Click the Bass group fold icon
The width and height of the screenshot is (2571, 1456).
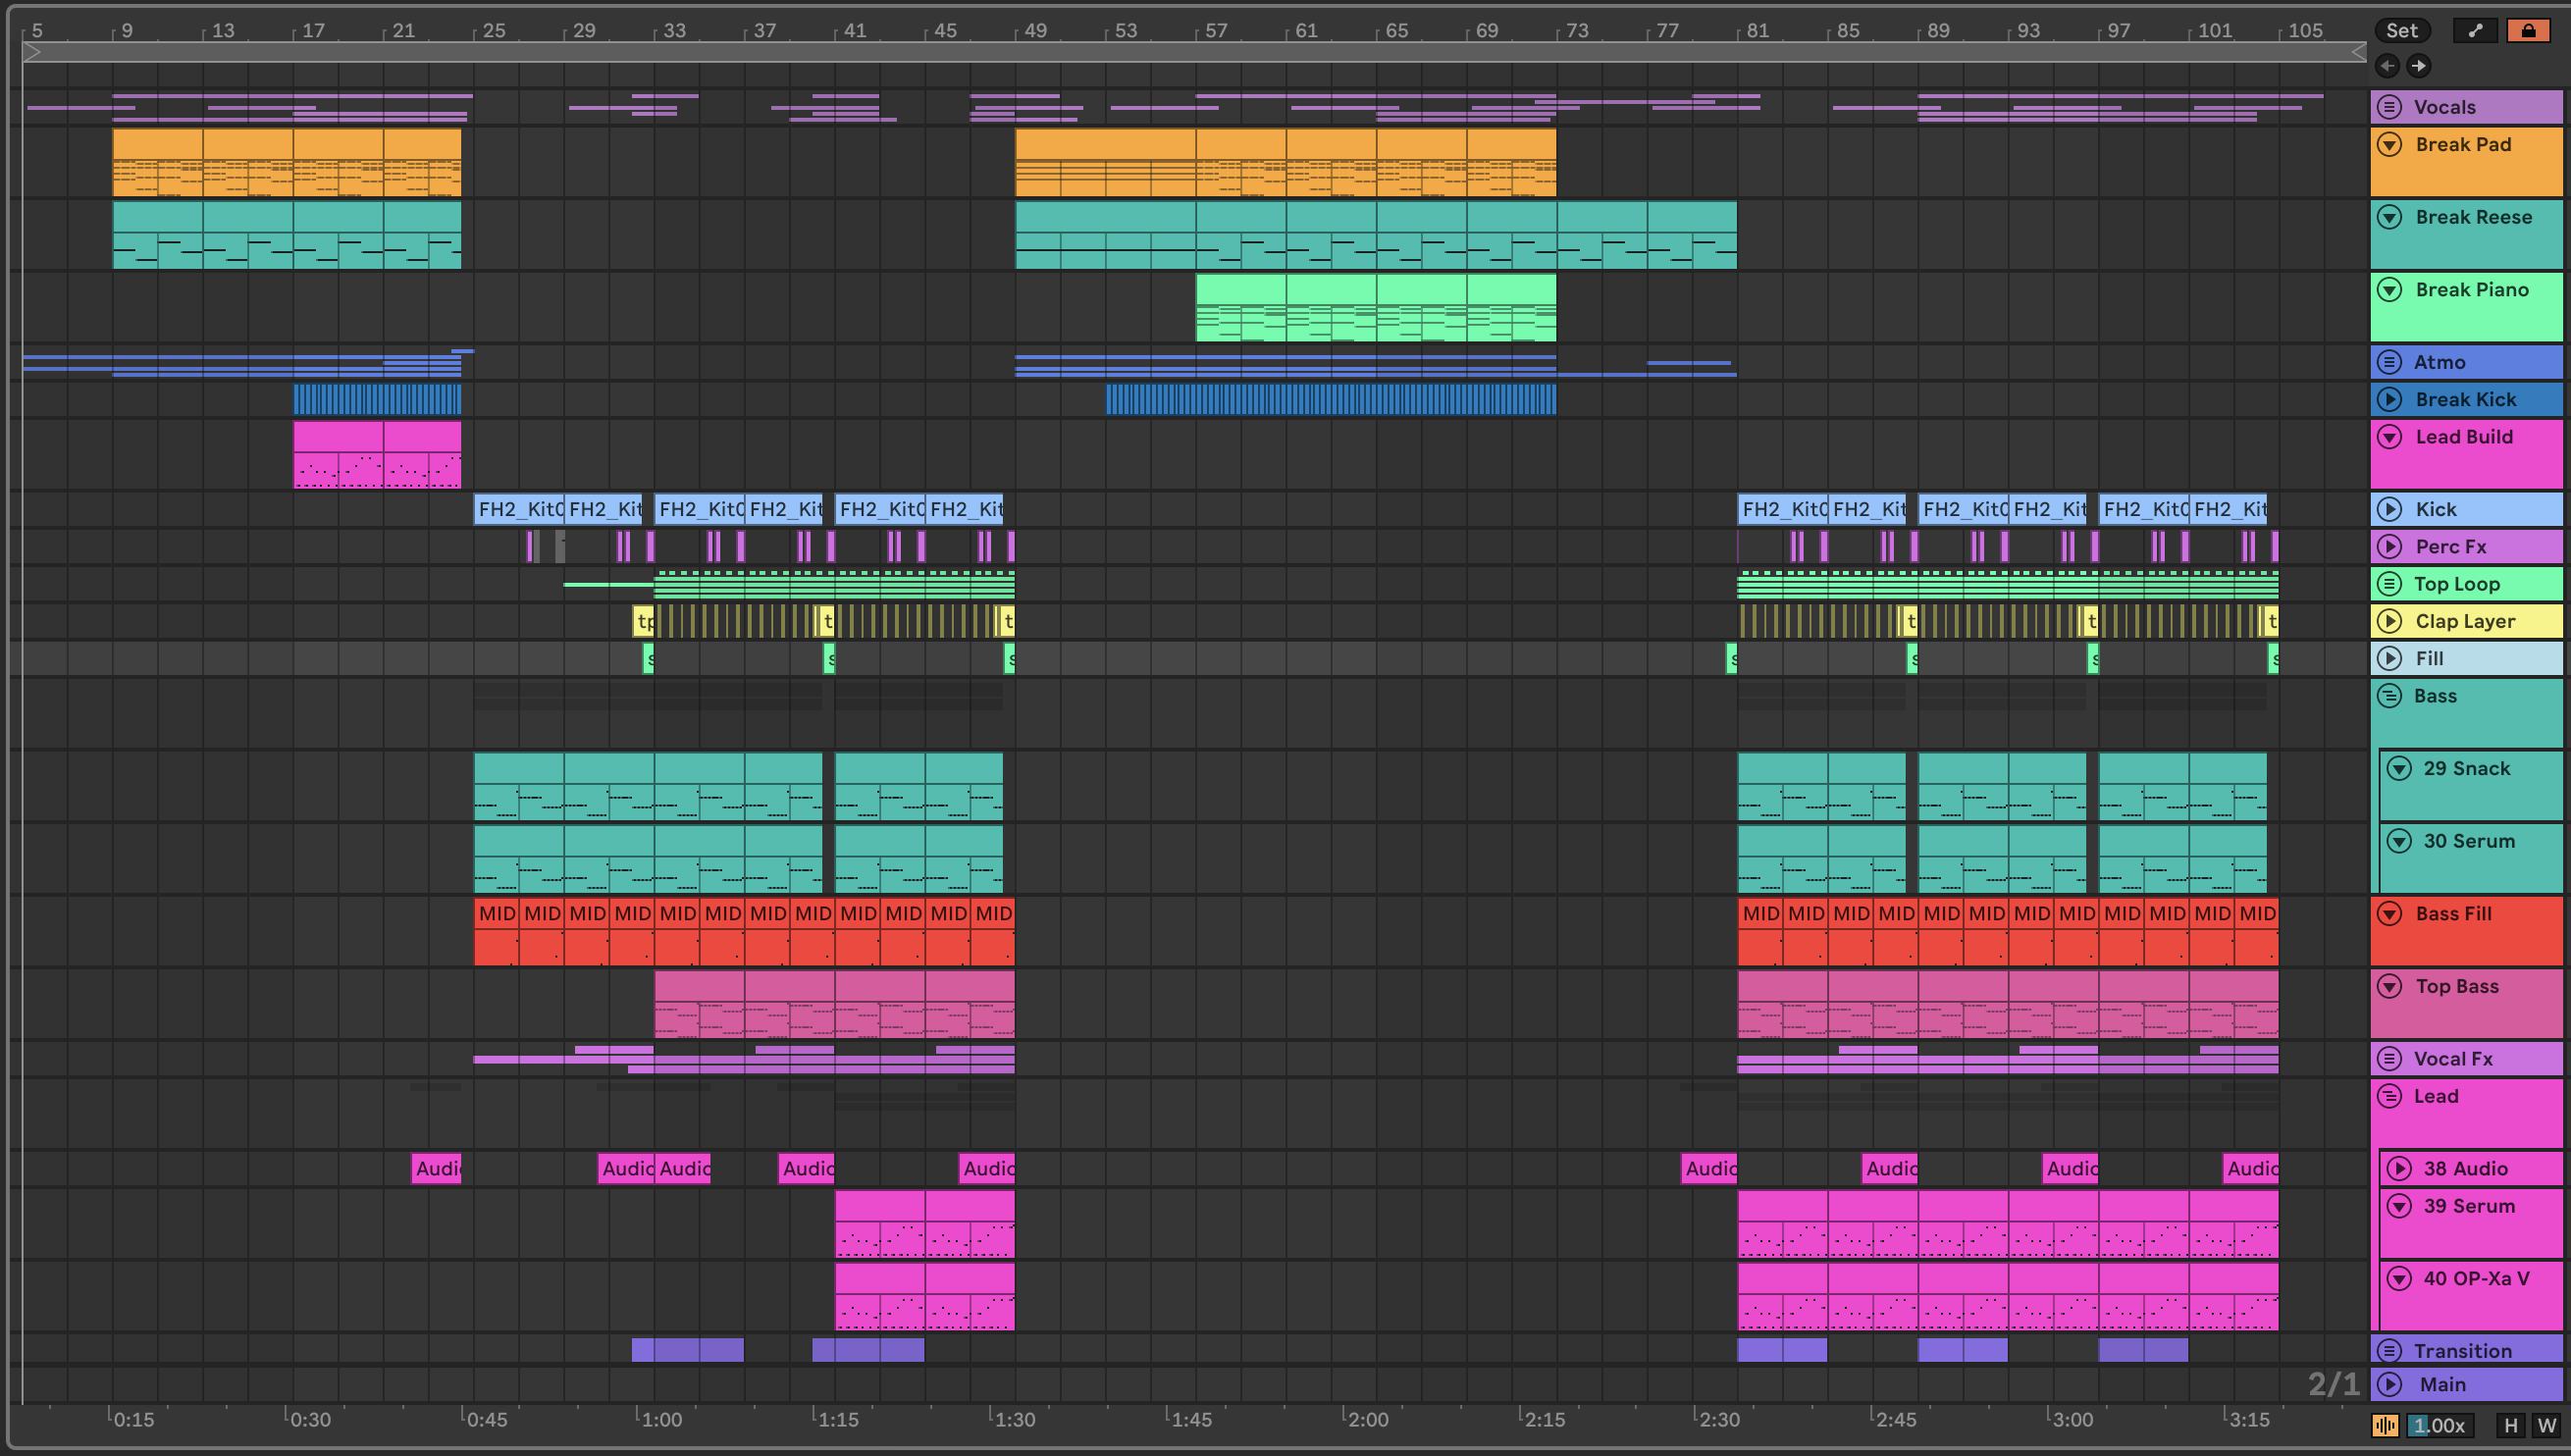(2390, 696)
